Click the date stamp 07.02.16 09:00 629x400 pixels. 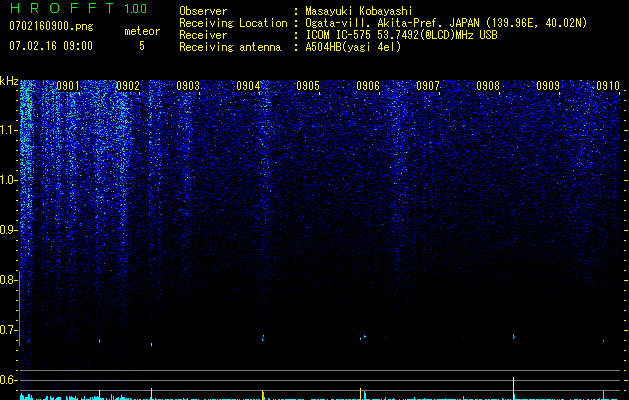[x=51, y=46]
